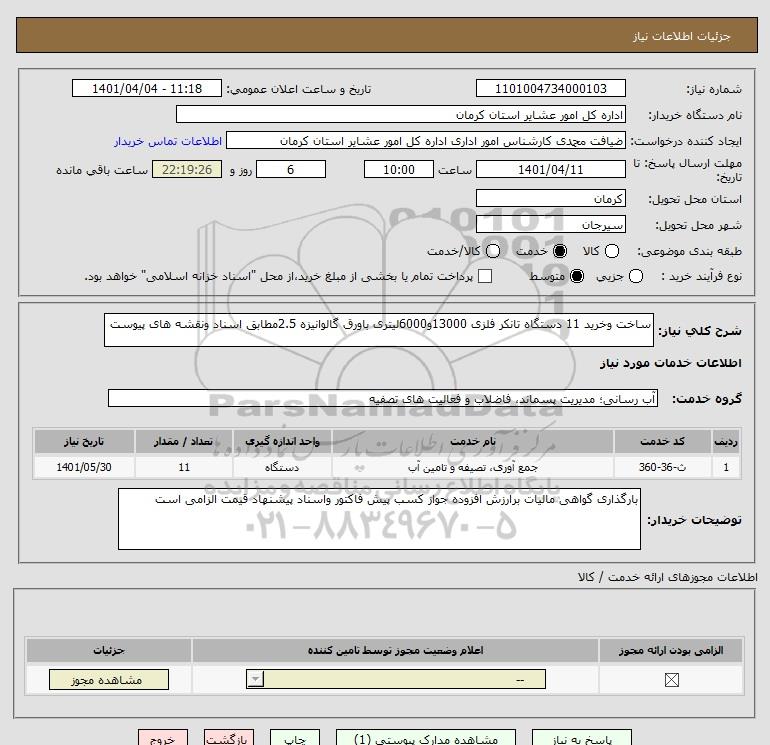
Task: Click اعلام وضعیت مجوز توسط تامین کننده header
Action: [x=395, y=651]
